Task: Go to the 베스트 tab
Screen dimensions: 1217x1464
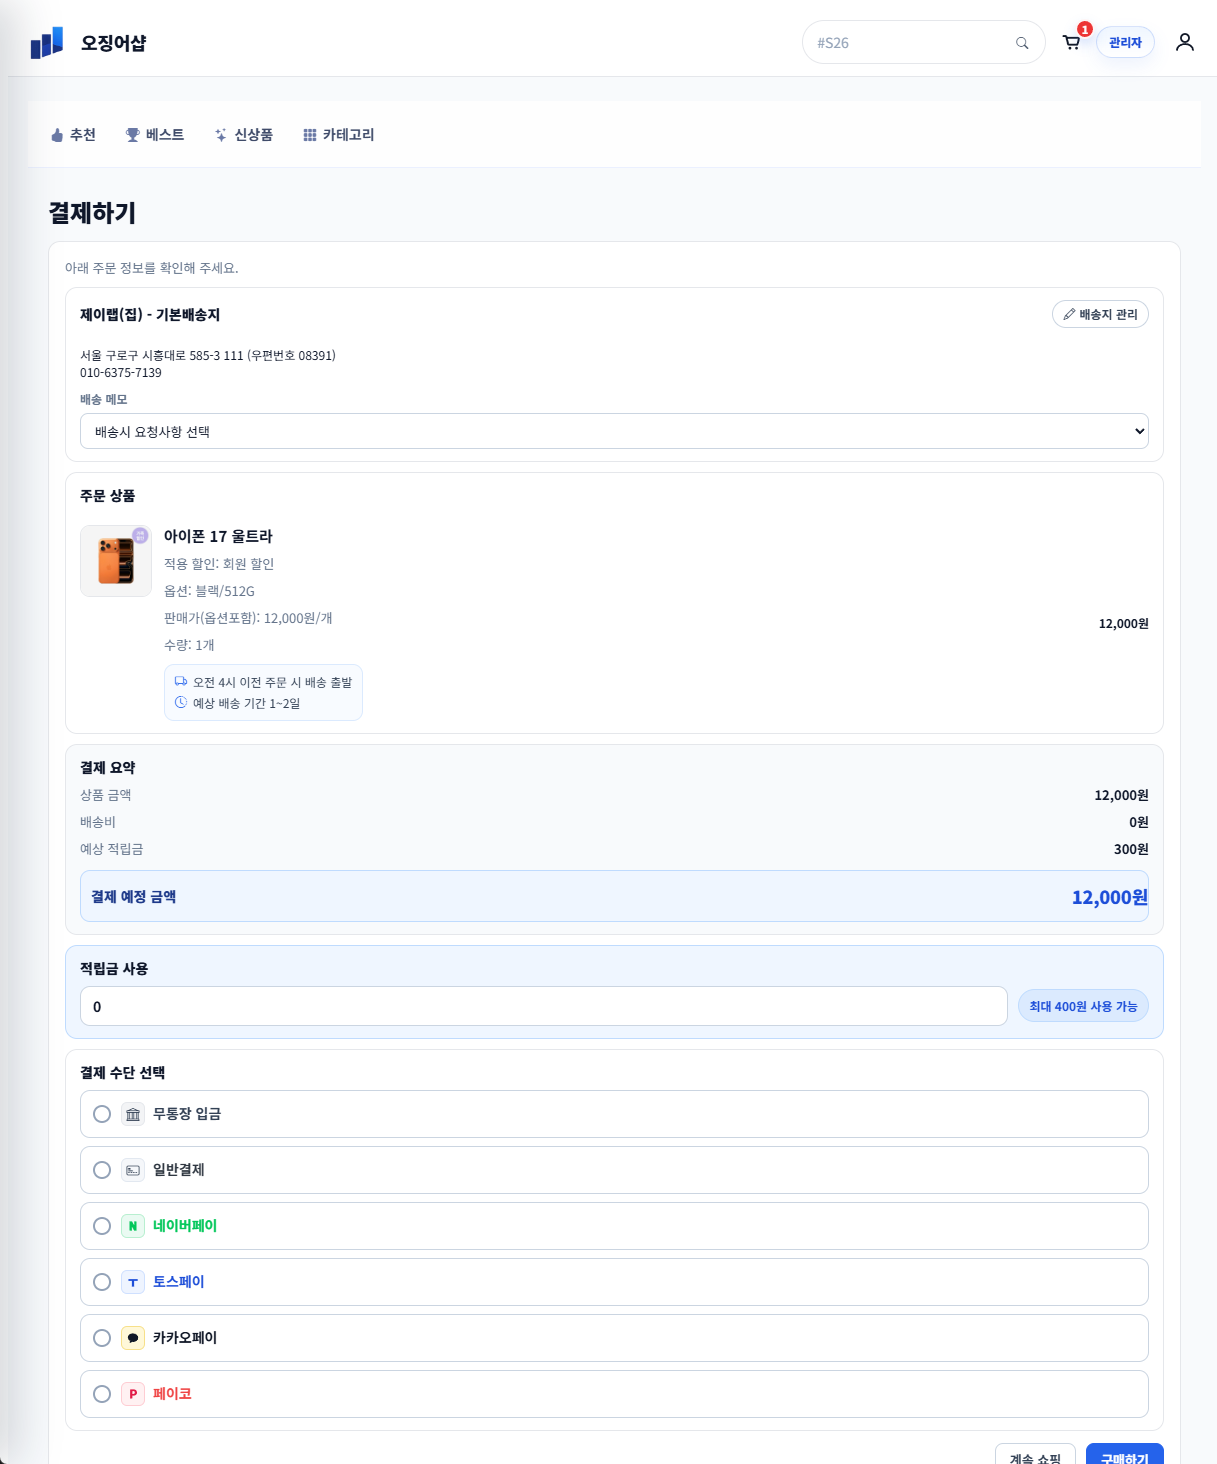Action: click(155, 135)
